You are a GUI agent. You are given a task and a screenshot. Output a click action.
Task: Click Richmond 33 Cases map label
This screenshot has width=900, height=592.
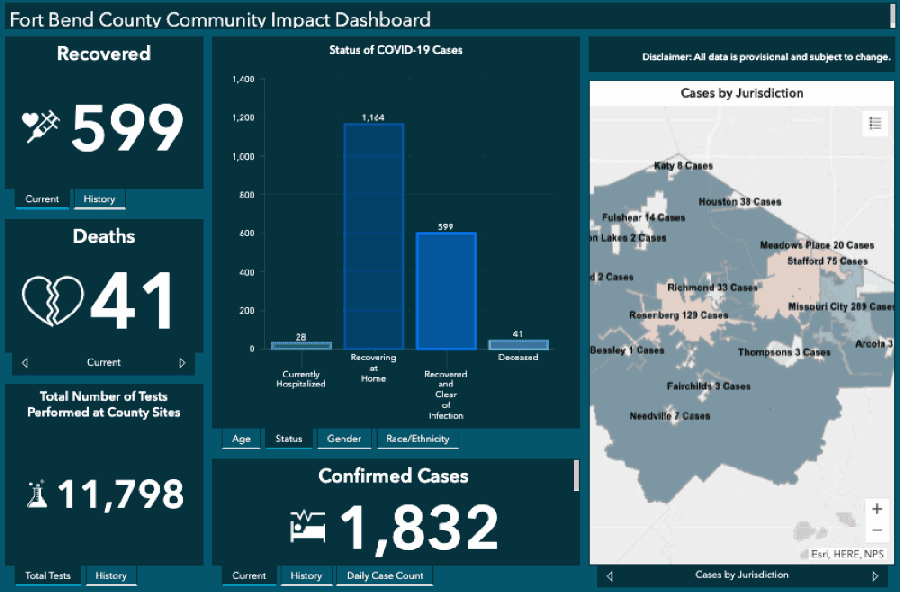tap(712, 287)
